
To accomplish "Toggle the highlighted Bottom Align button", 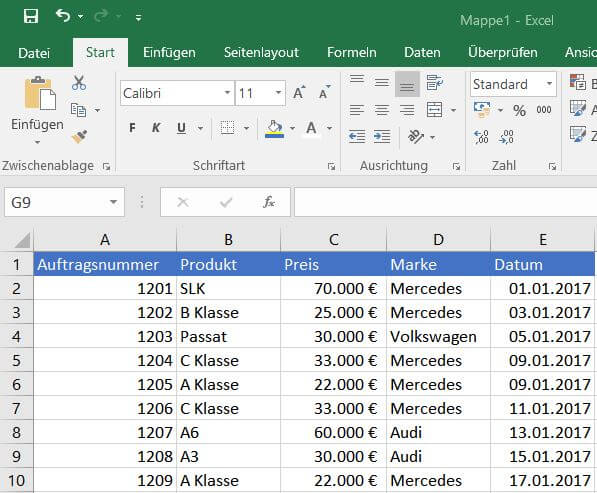I will coord(407,84).
